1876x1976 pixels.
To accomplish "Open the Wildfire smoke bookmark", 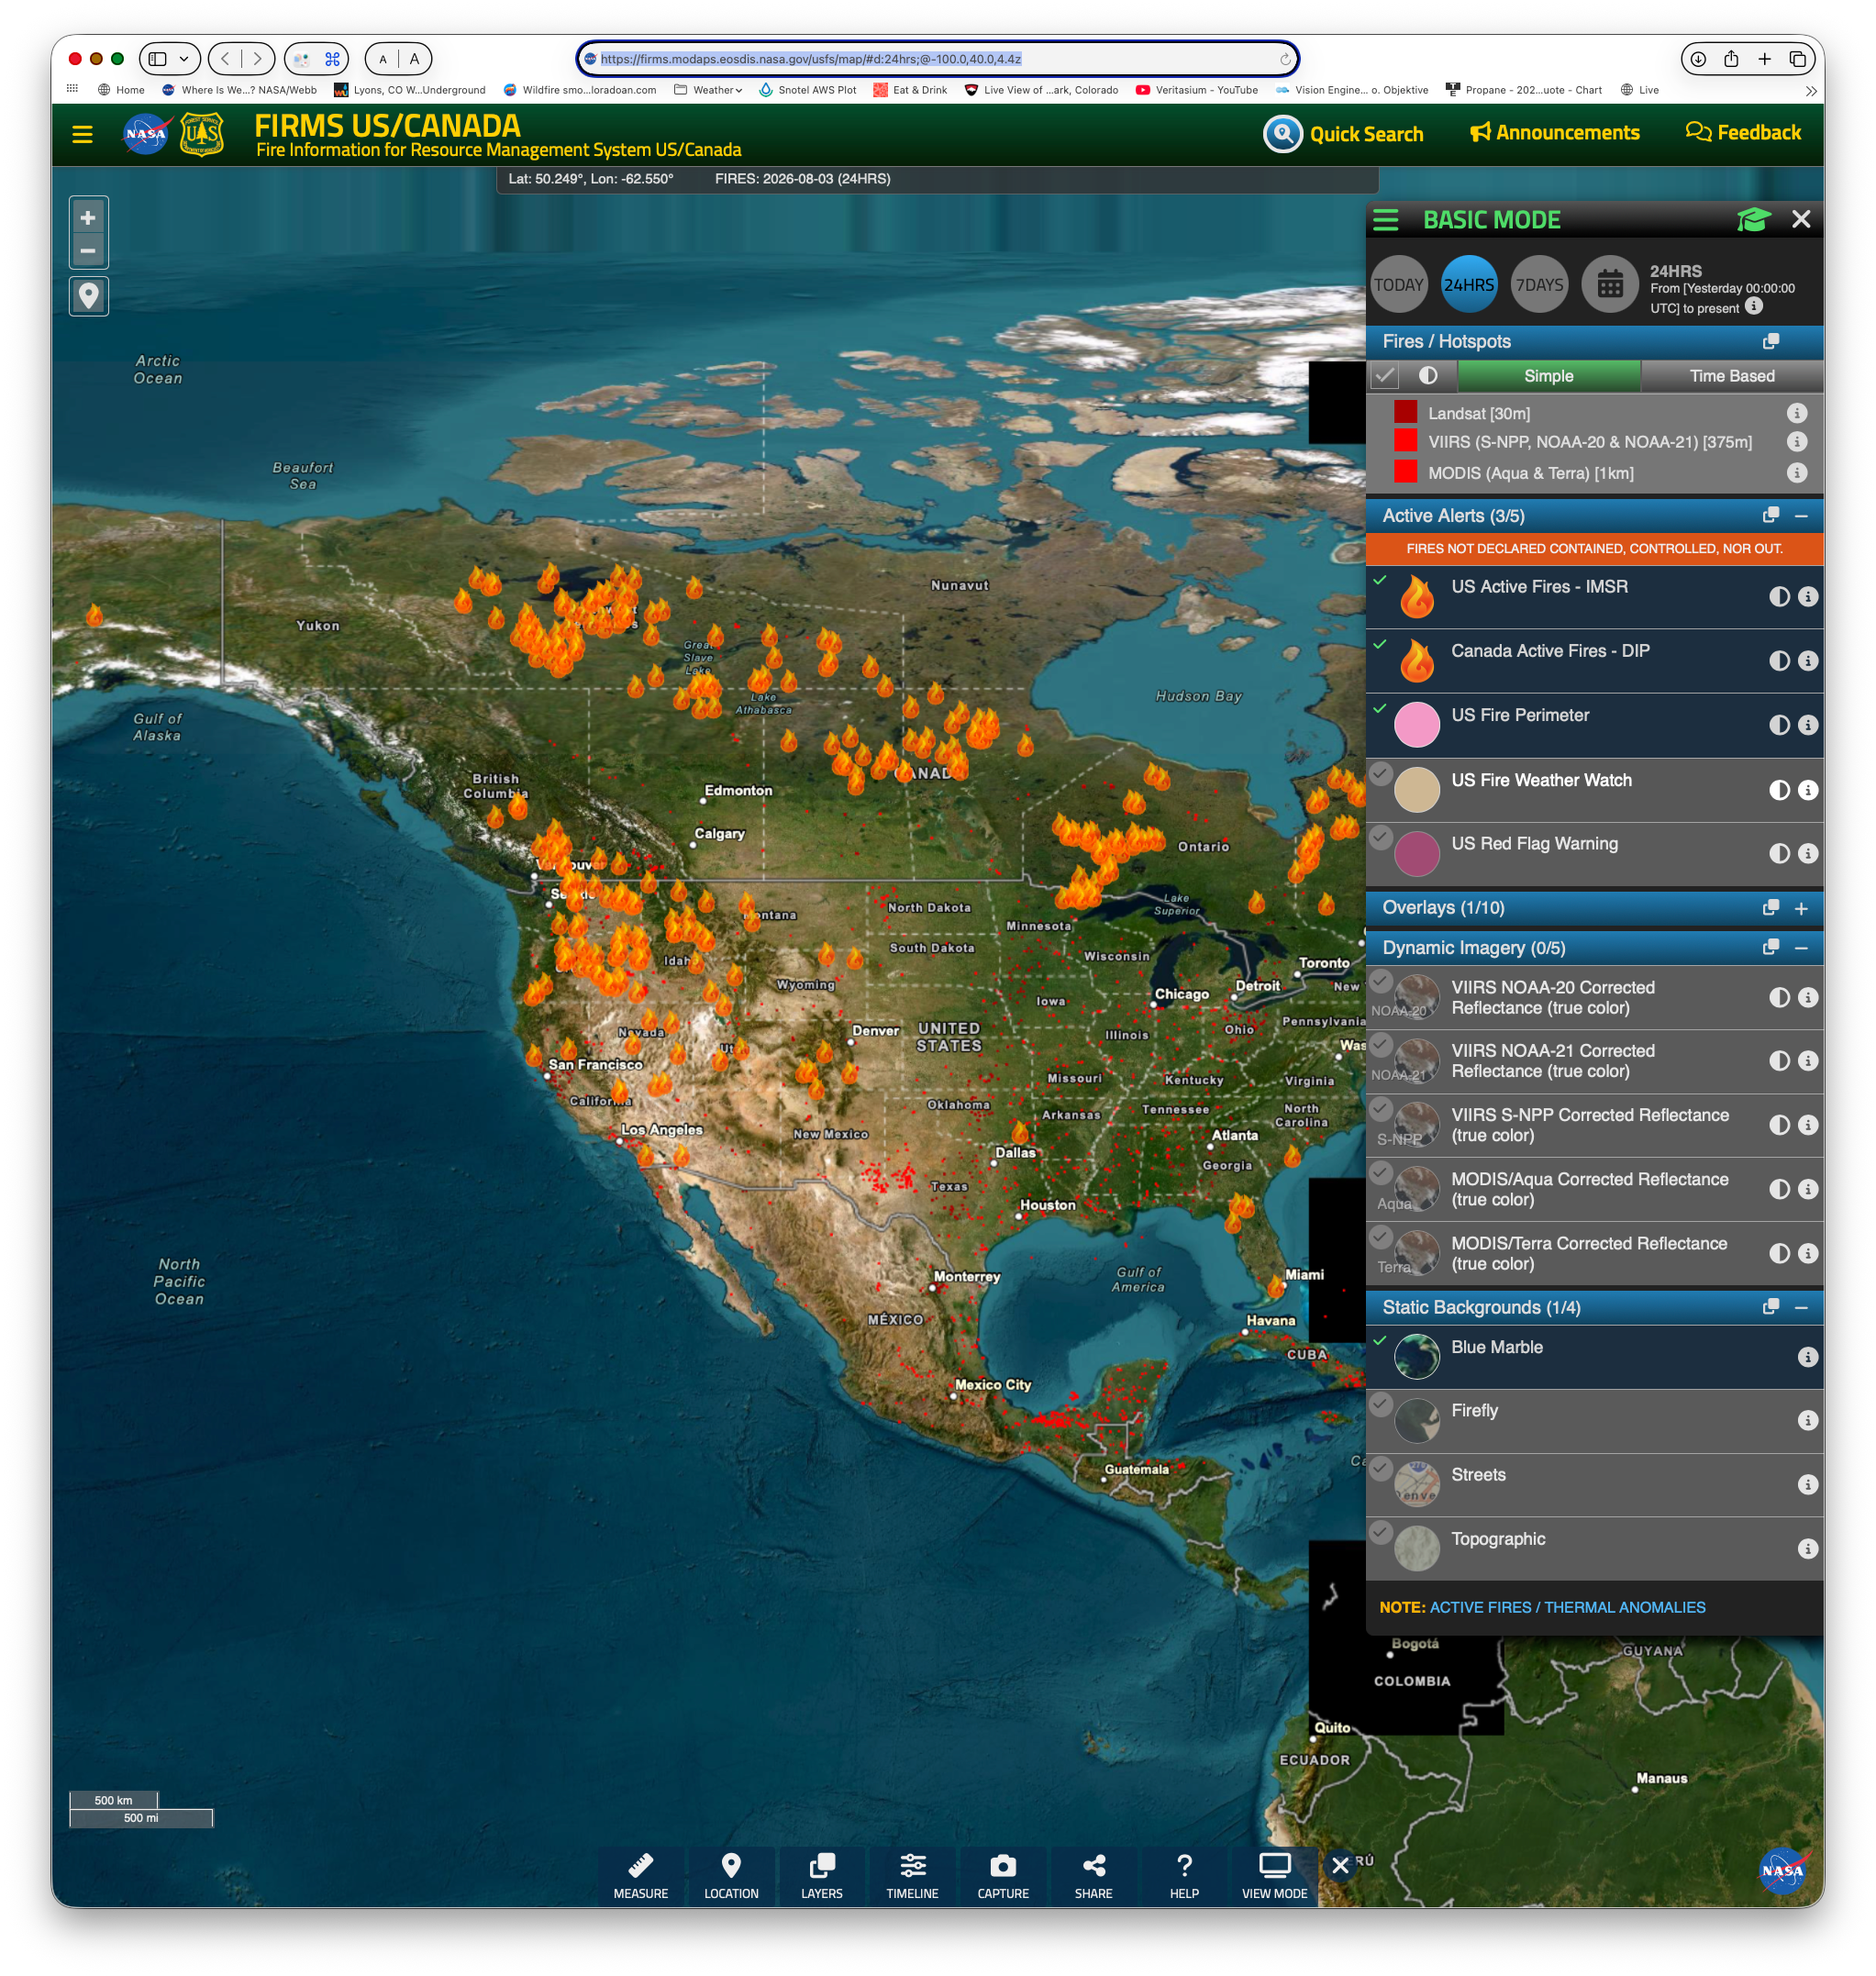I will coord(581,90).
